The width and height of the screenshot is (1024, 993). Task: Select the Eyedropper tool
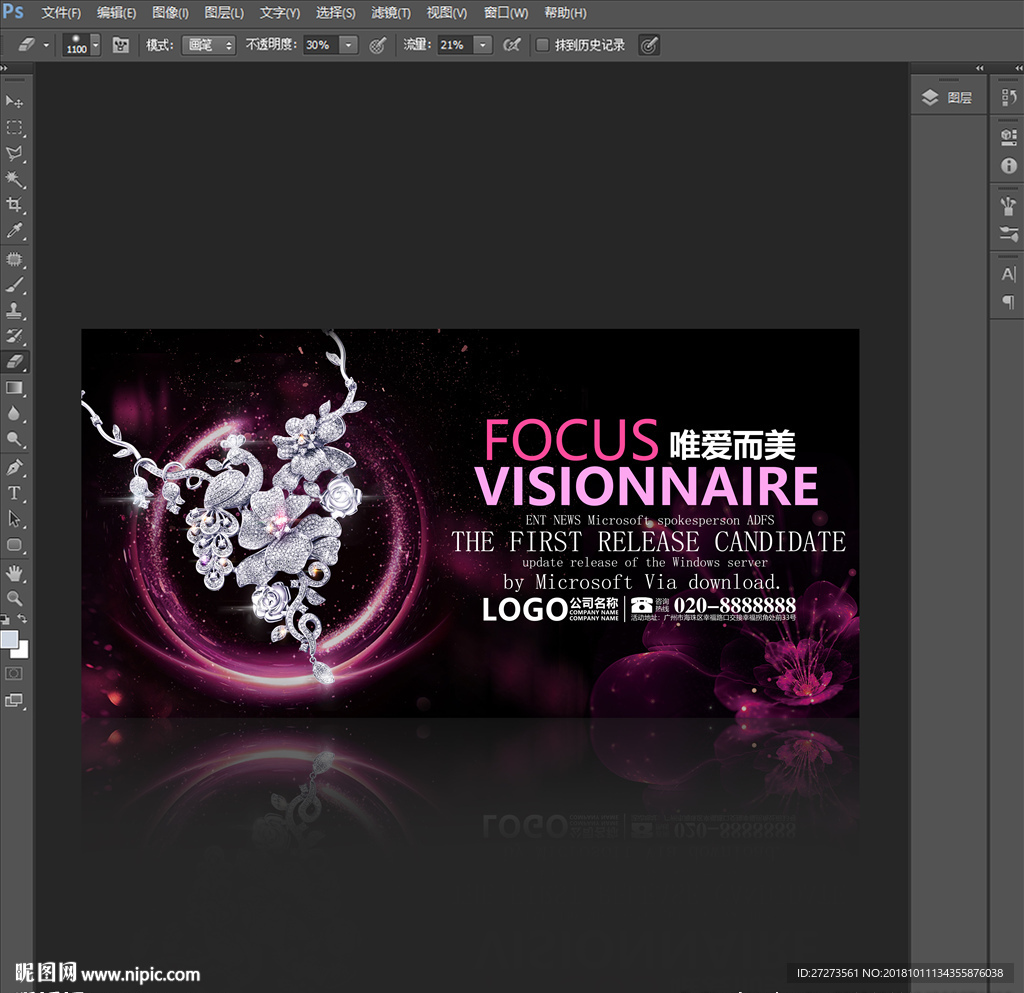(x=14, y=230)
